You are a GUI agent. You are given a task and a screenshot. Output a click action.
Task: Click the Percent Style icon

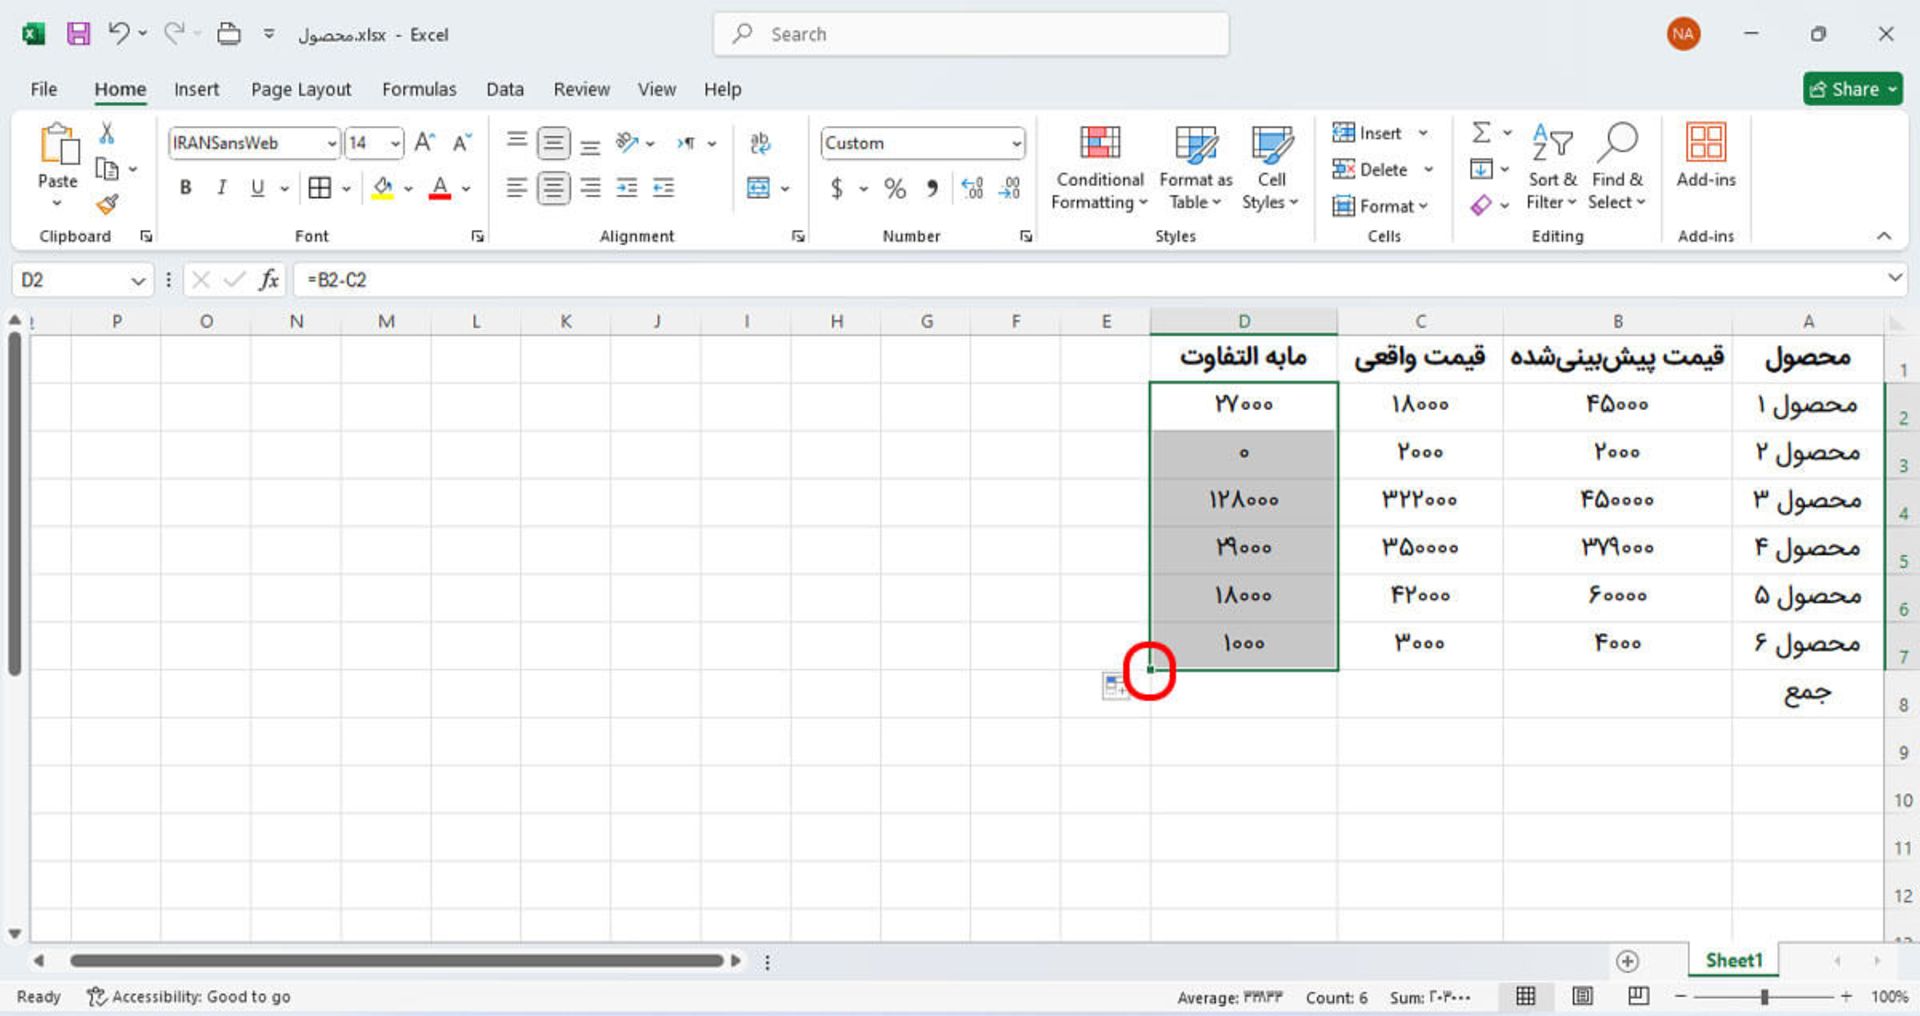click(894, 188)
